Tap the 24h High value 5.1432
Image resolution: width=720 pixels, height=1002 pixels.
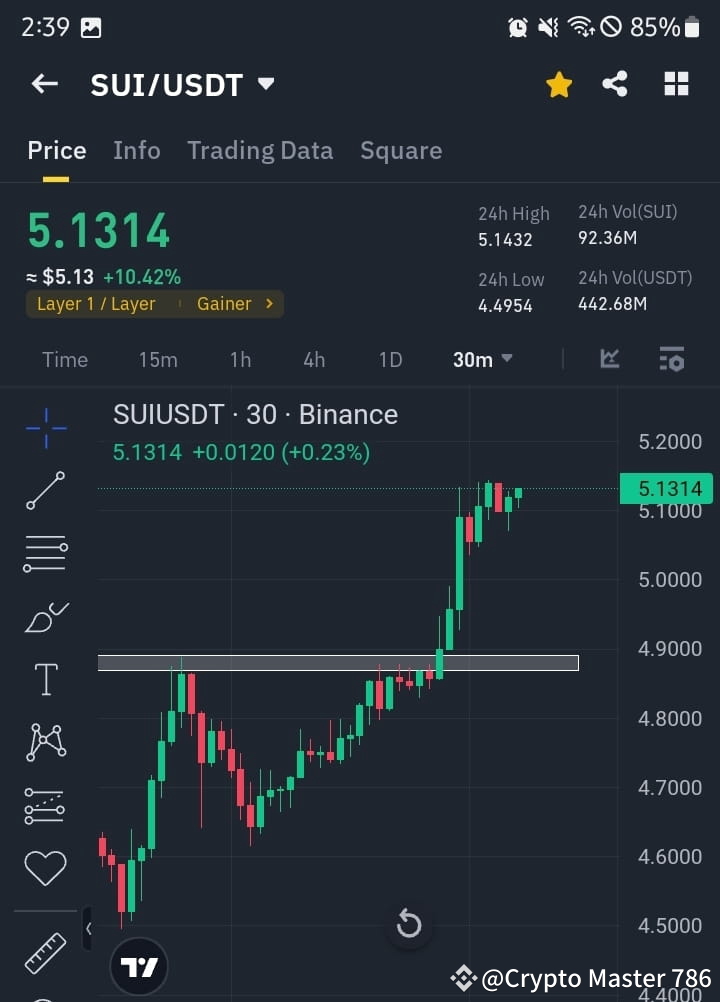[505, 240]
